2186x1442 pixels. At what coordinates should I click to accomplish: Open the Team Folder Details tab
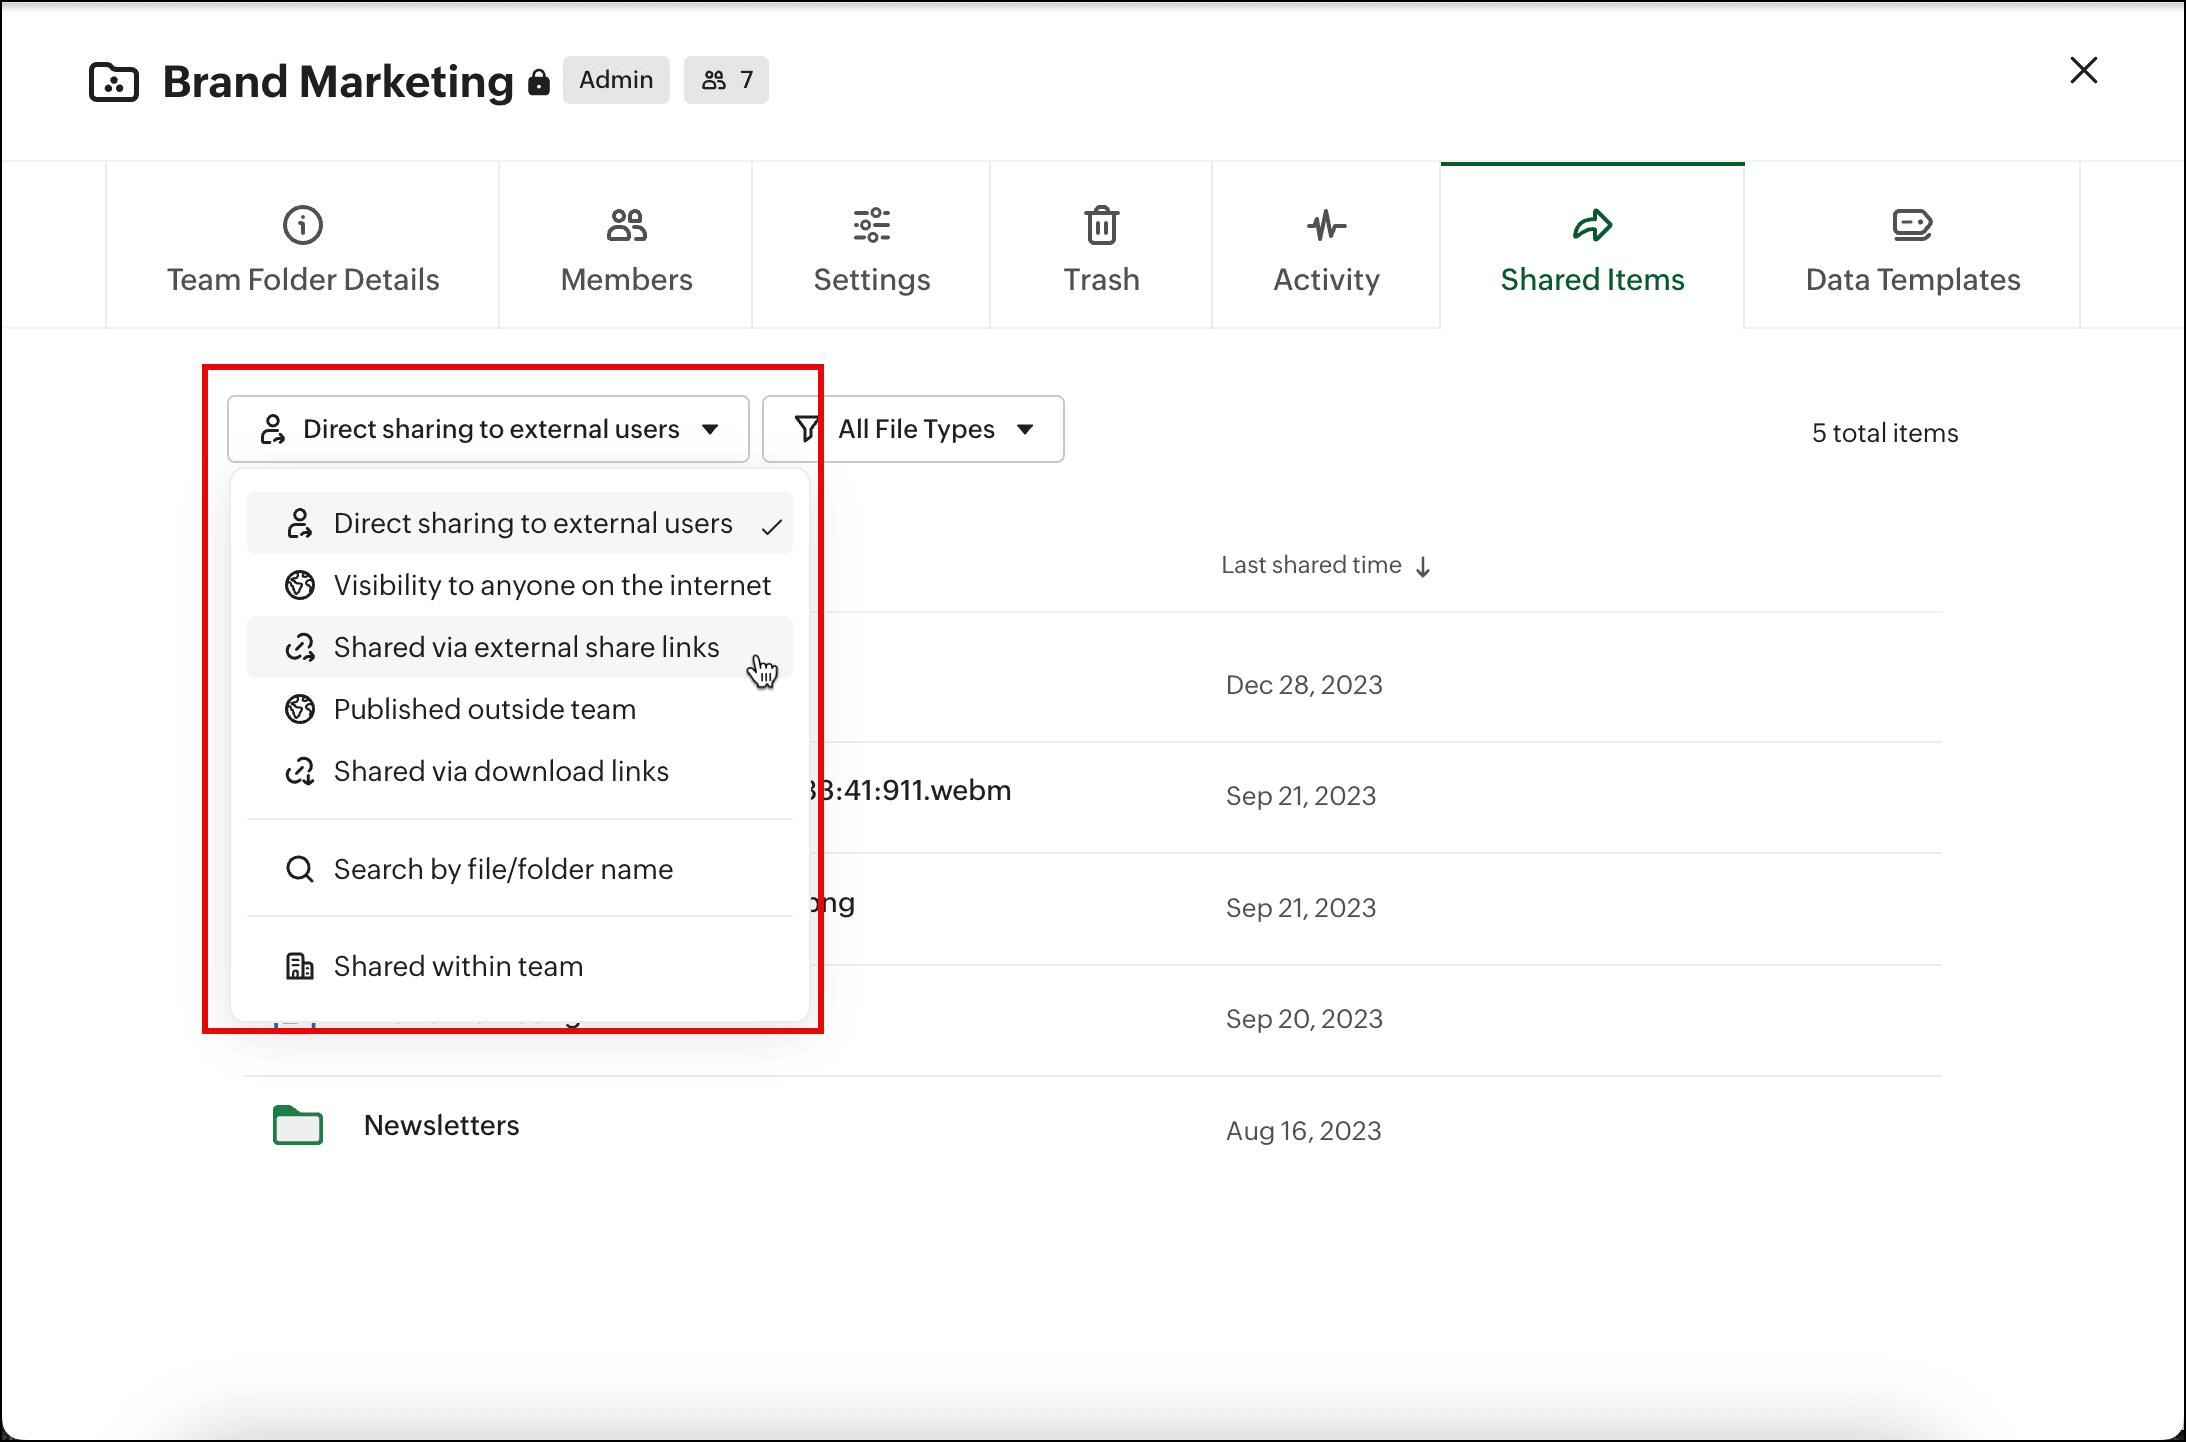(x=302, y=250)
